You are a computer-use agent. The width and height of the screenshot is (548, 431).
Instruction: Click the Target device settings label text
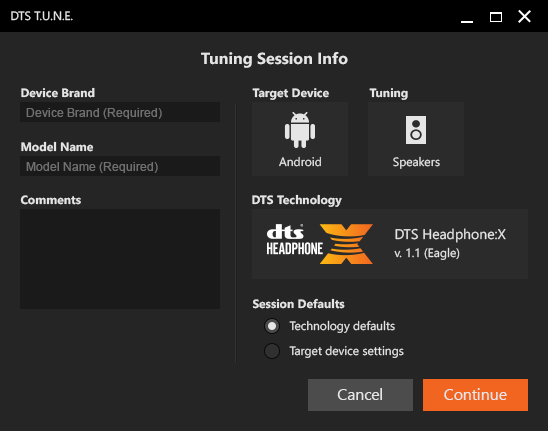(346, 351)
